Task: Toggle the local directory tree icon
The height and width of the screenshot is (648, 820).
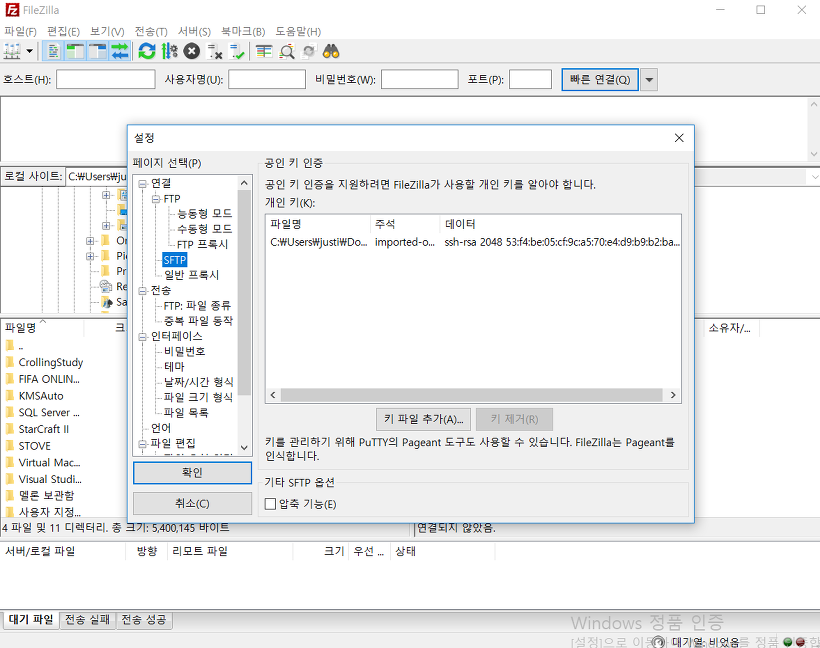Action: [75, 51]
